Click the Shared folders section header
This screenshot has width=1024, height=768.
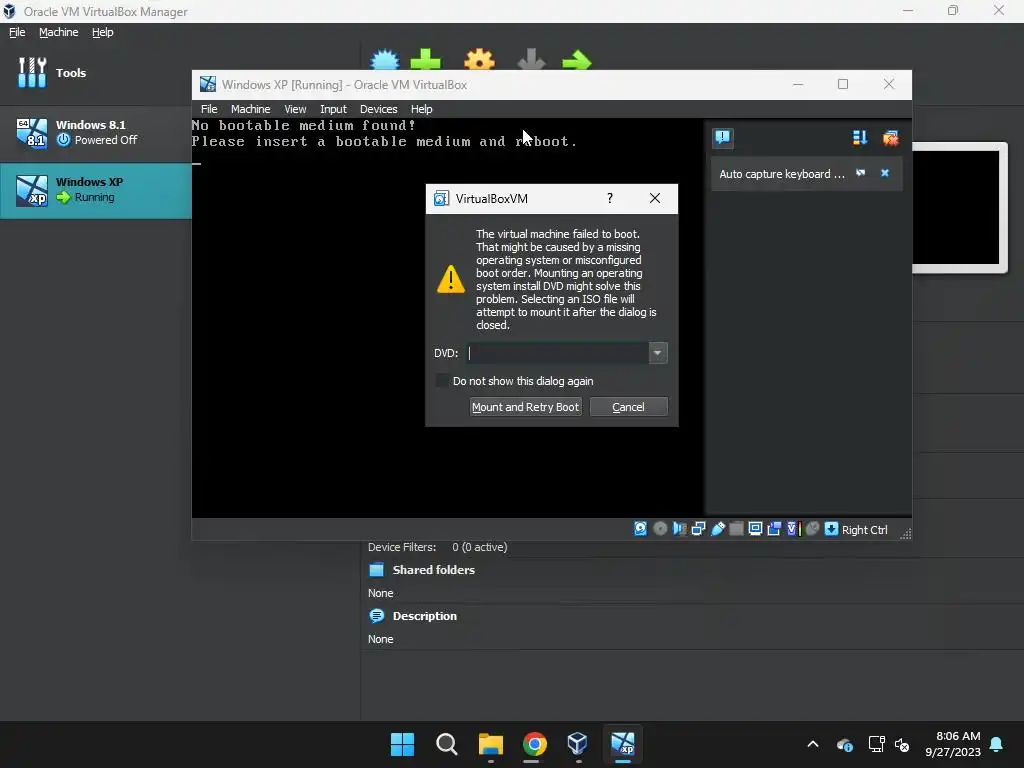[x=434, y=570]
